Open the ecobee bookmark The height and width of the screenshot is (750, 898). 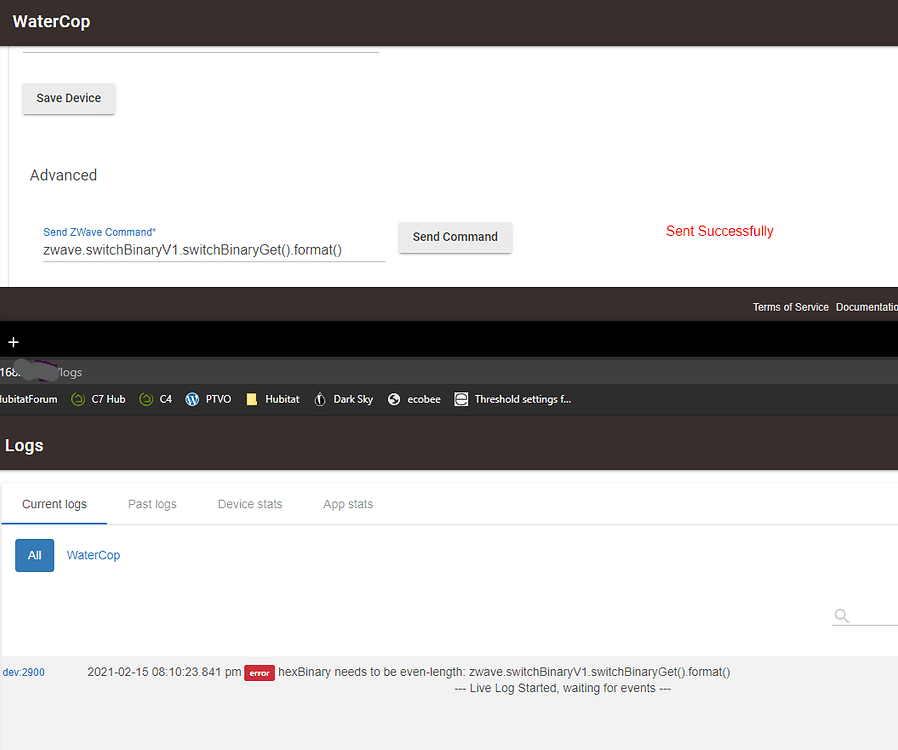tap(414, 399)
